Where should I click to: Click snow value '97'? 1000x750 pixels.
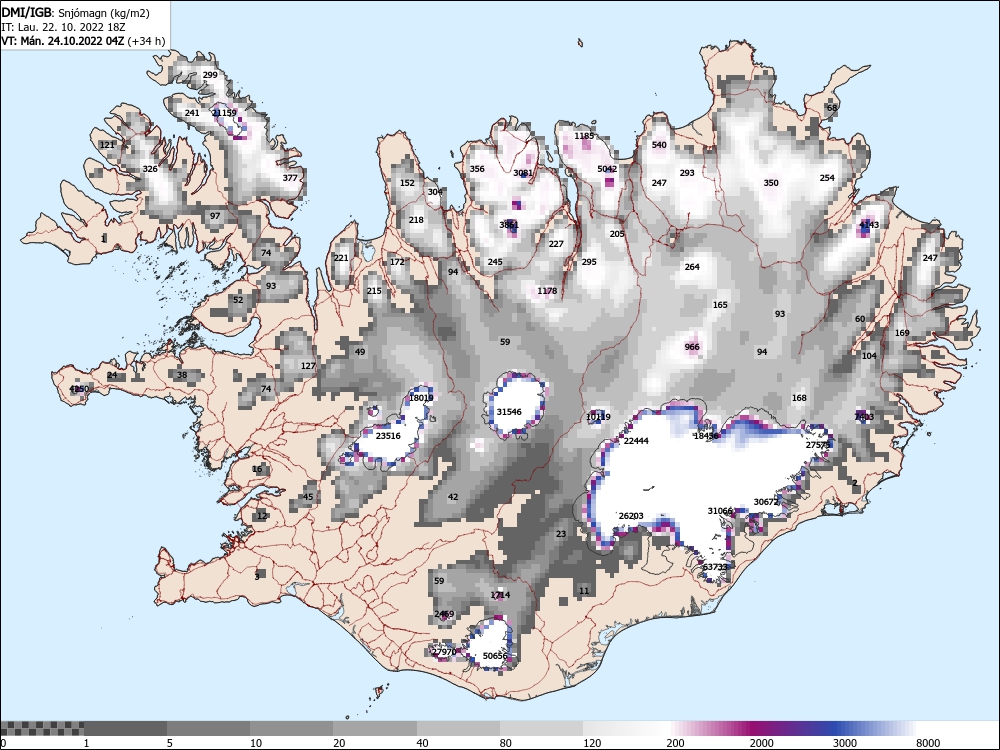click(215, 216)
